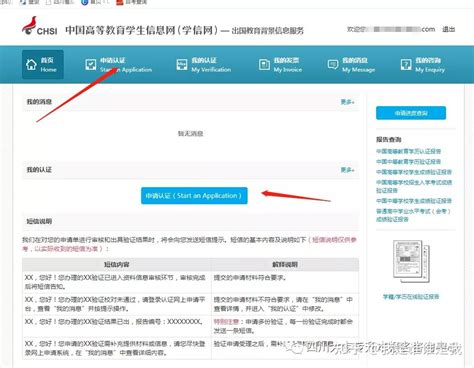The image size is (474, 368).
Task: Click the 暂无消息 empty message text
Action: click(190, 134)
